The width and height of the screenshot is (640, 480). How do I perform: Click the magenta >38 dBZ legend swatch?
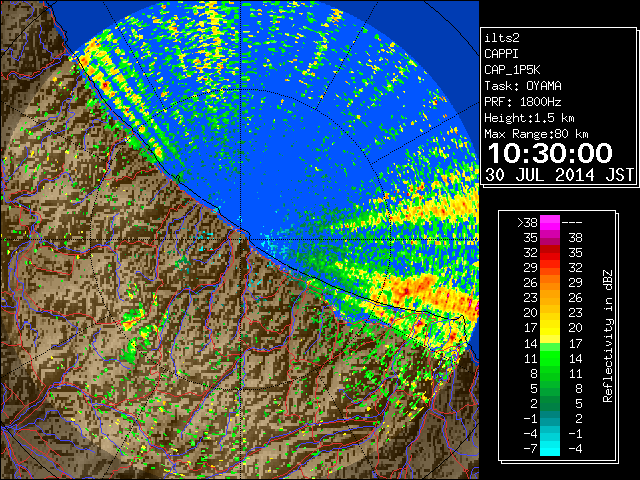(x=550, y=223)
